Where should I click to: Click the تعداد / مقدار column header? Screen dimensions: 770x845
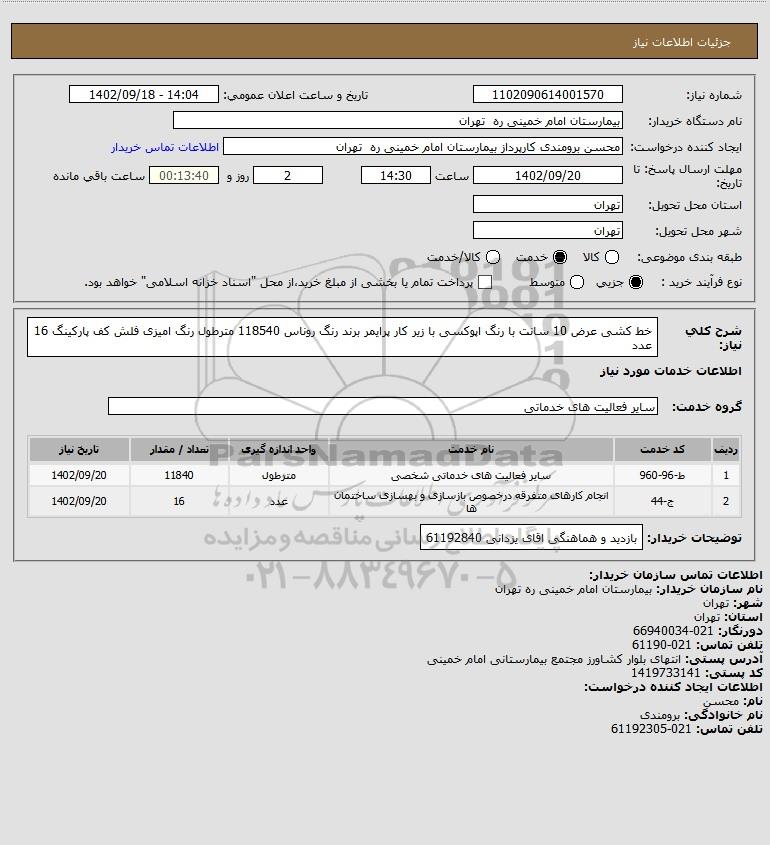(179, 449)
